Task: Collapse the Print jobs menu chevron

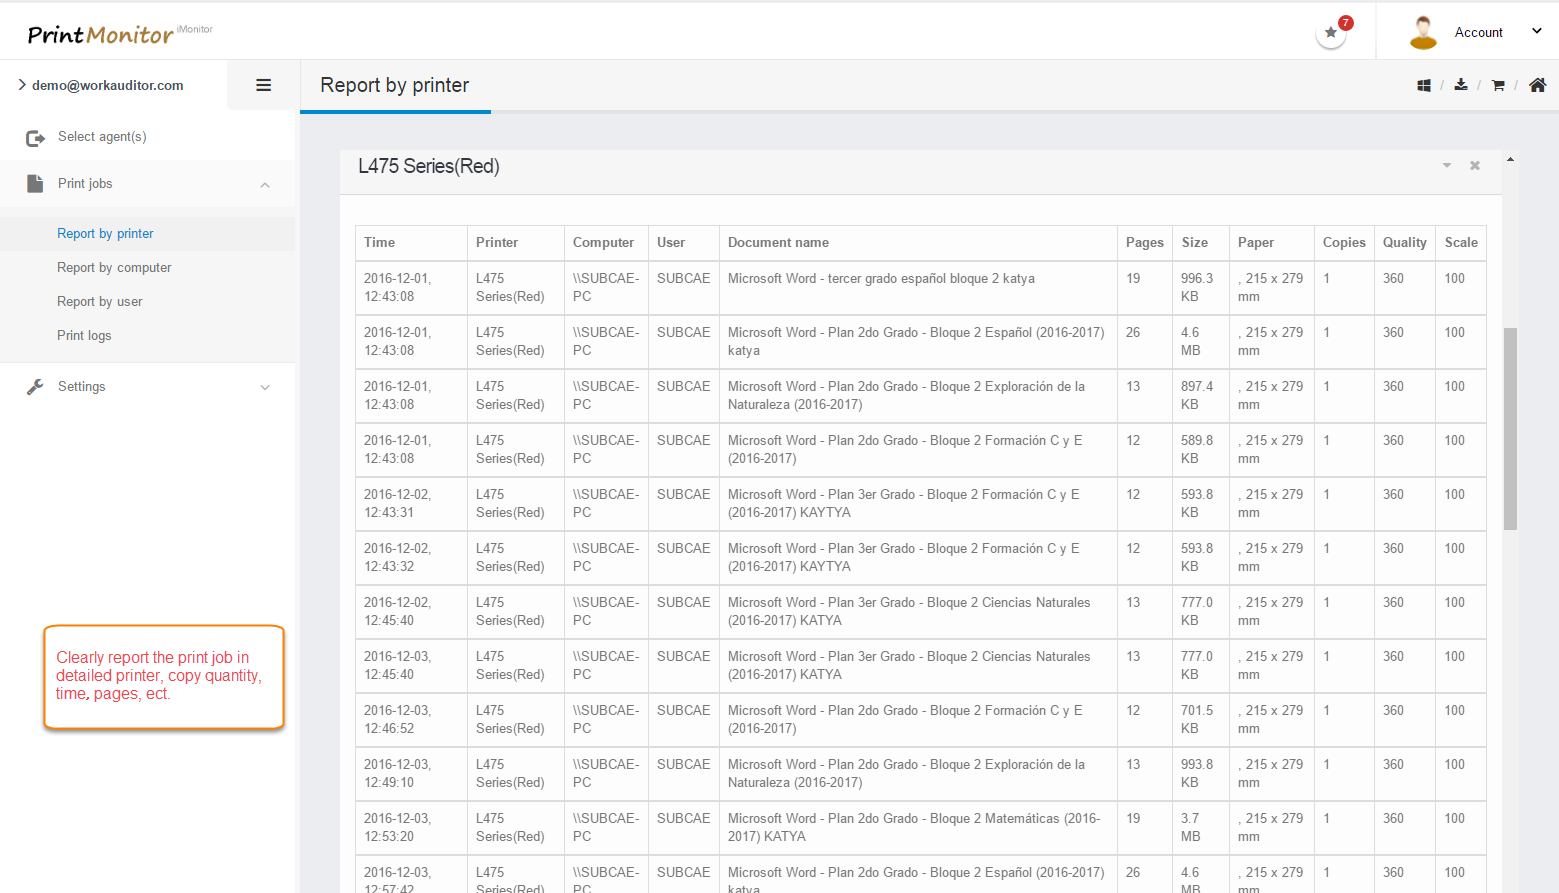Action: (x=265, y=185)
